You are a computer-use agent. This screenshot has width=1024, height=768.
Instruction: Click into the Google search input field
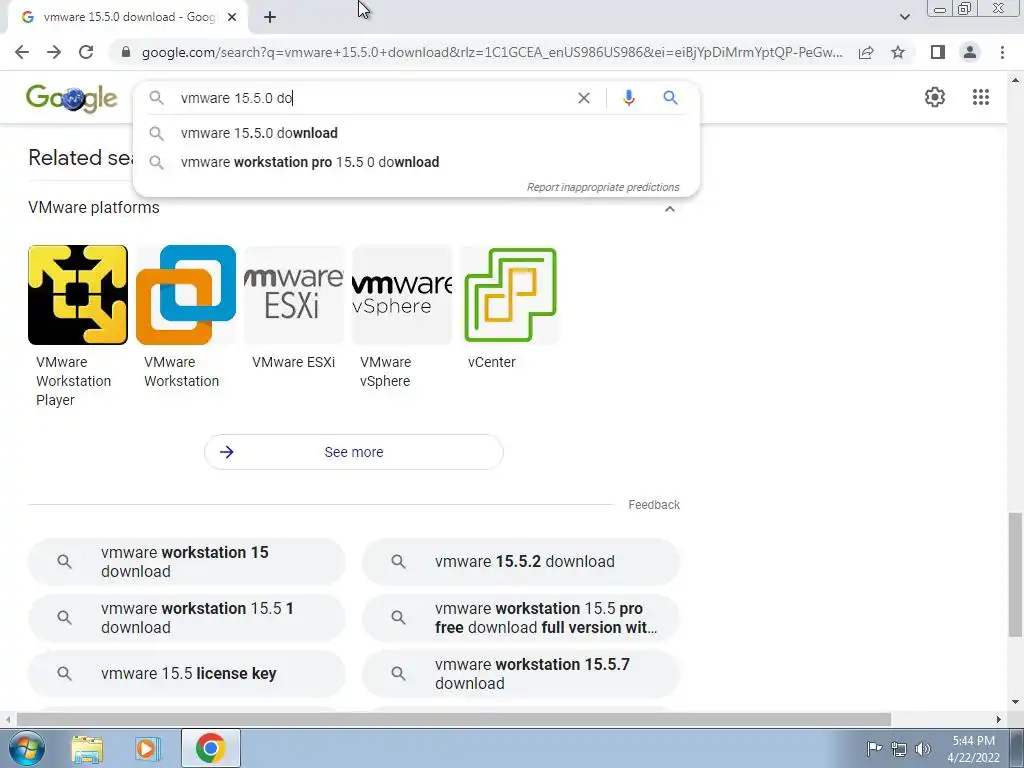click(x=372, y=98)
